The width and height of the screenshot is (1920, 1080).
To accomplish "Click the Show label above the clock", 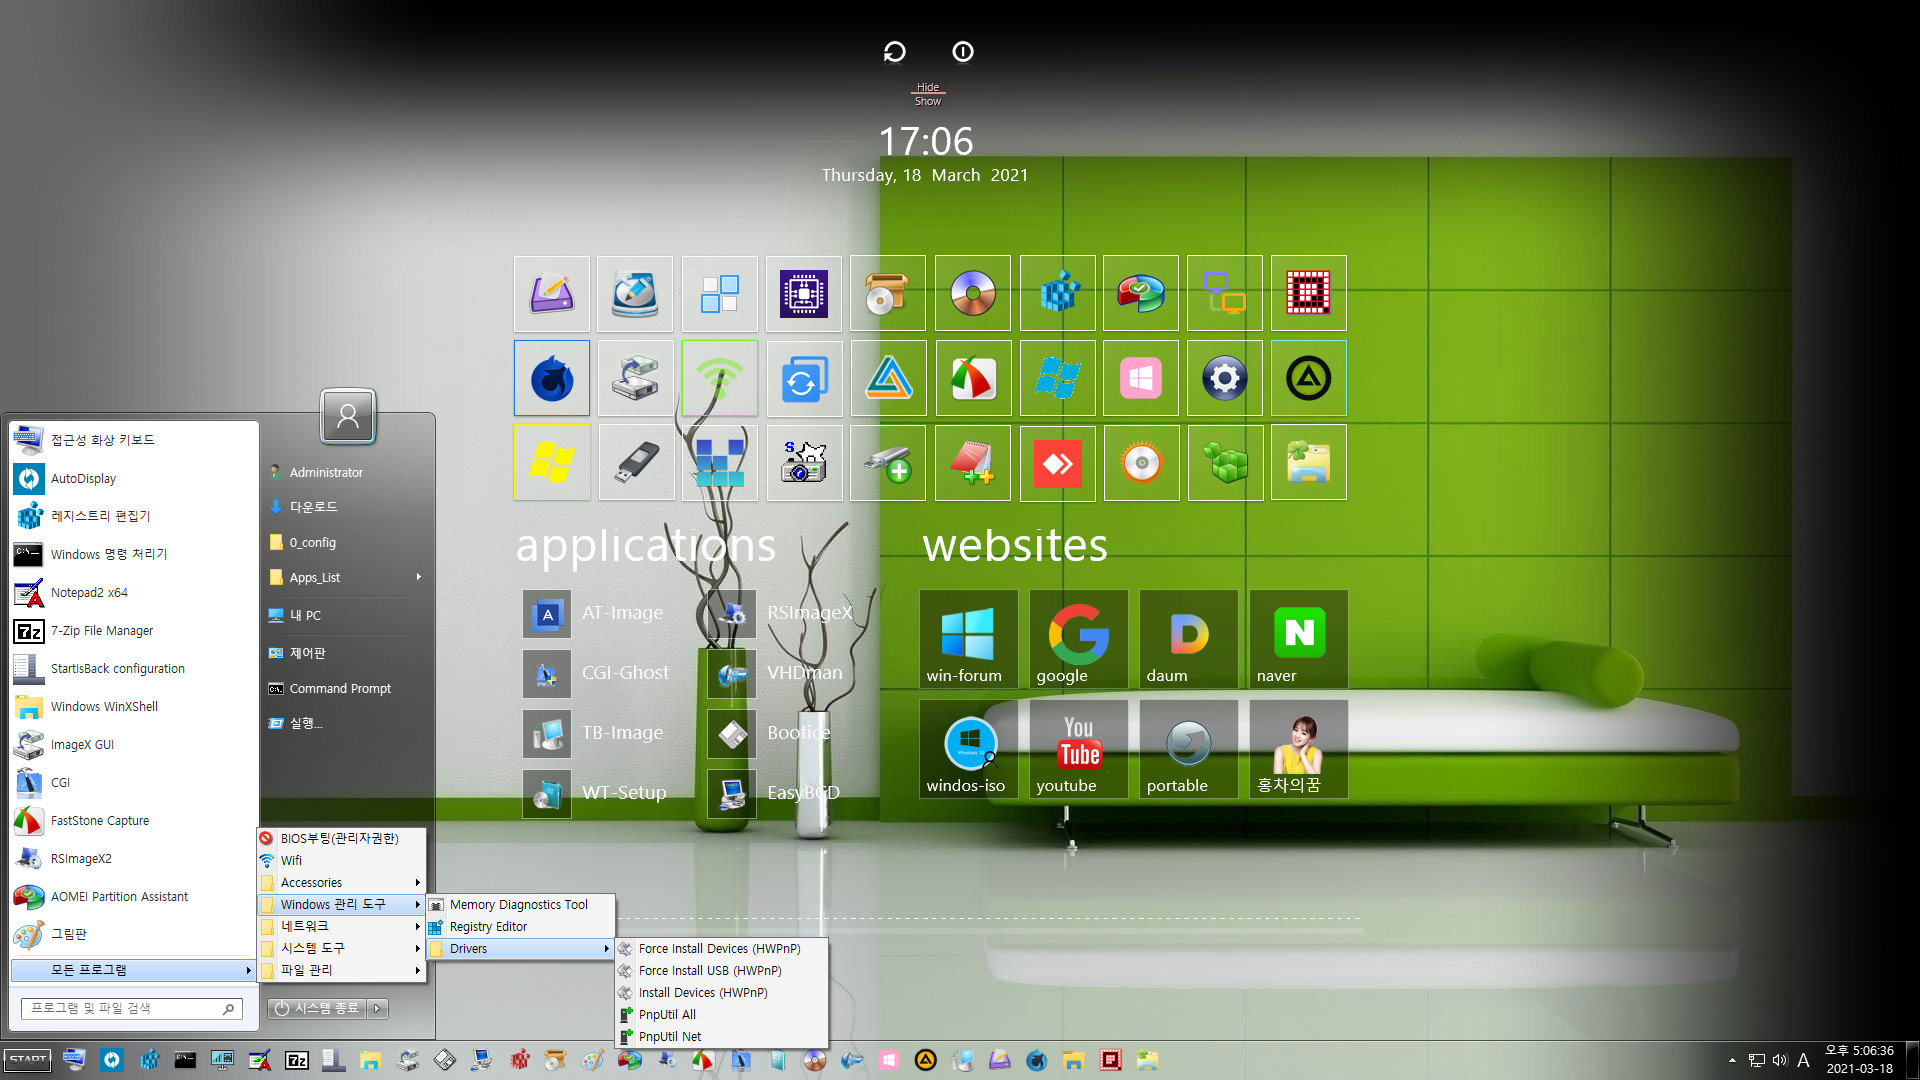I will 928,101.
